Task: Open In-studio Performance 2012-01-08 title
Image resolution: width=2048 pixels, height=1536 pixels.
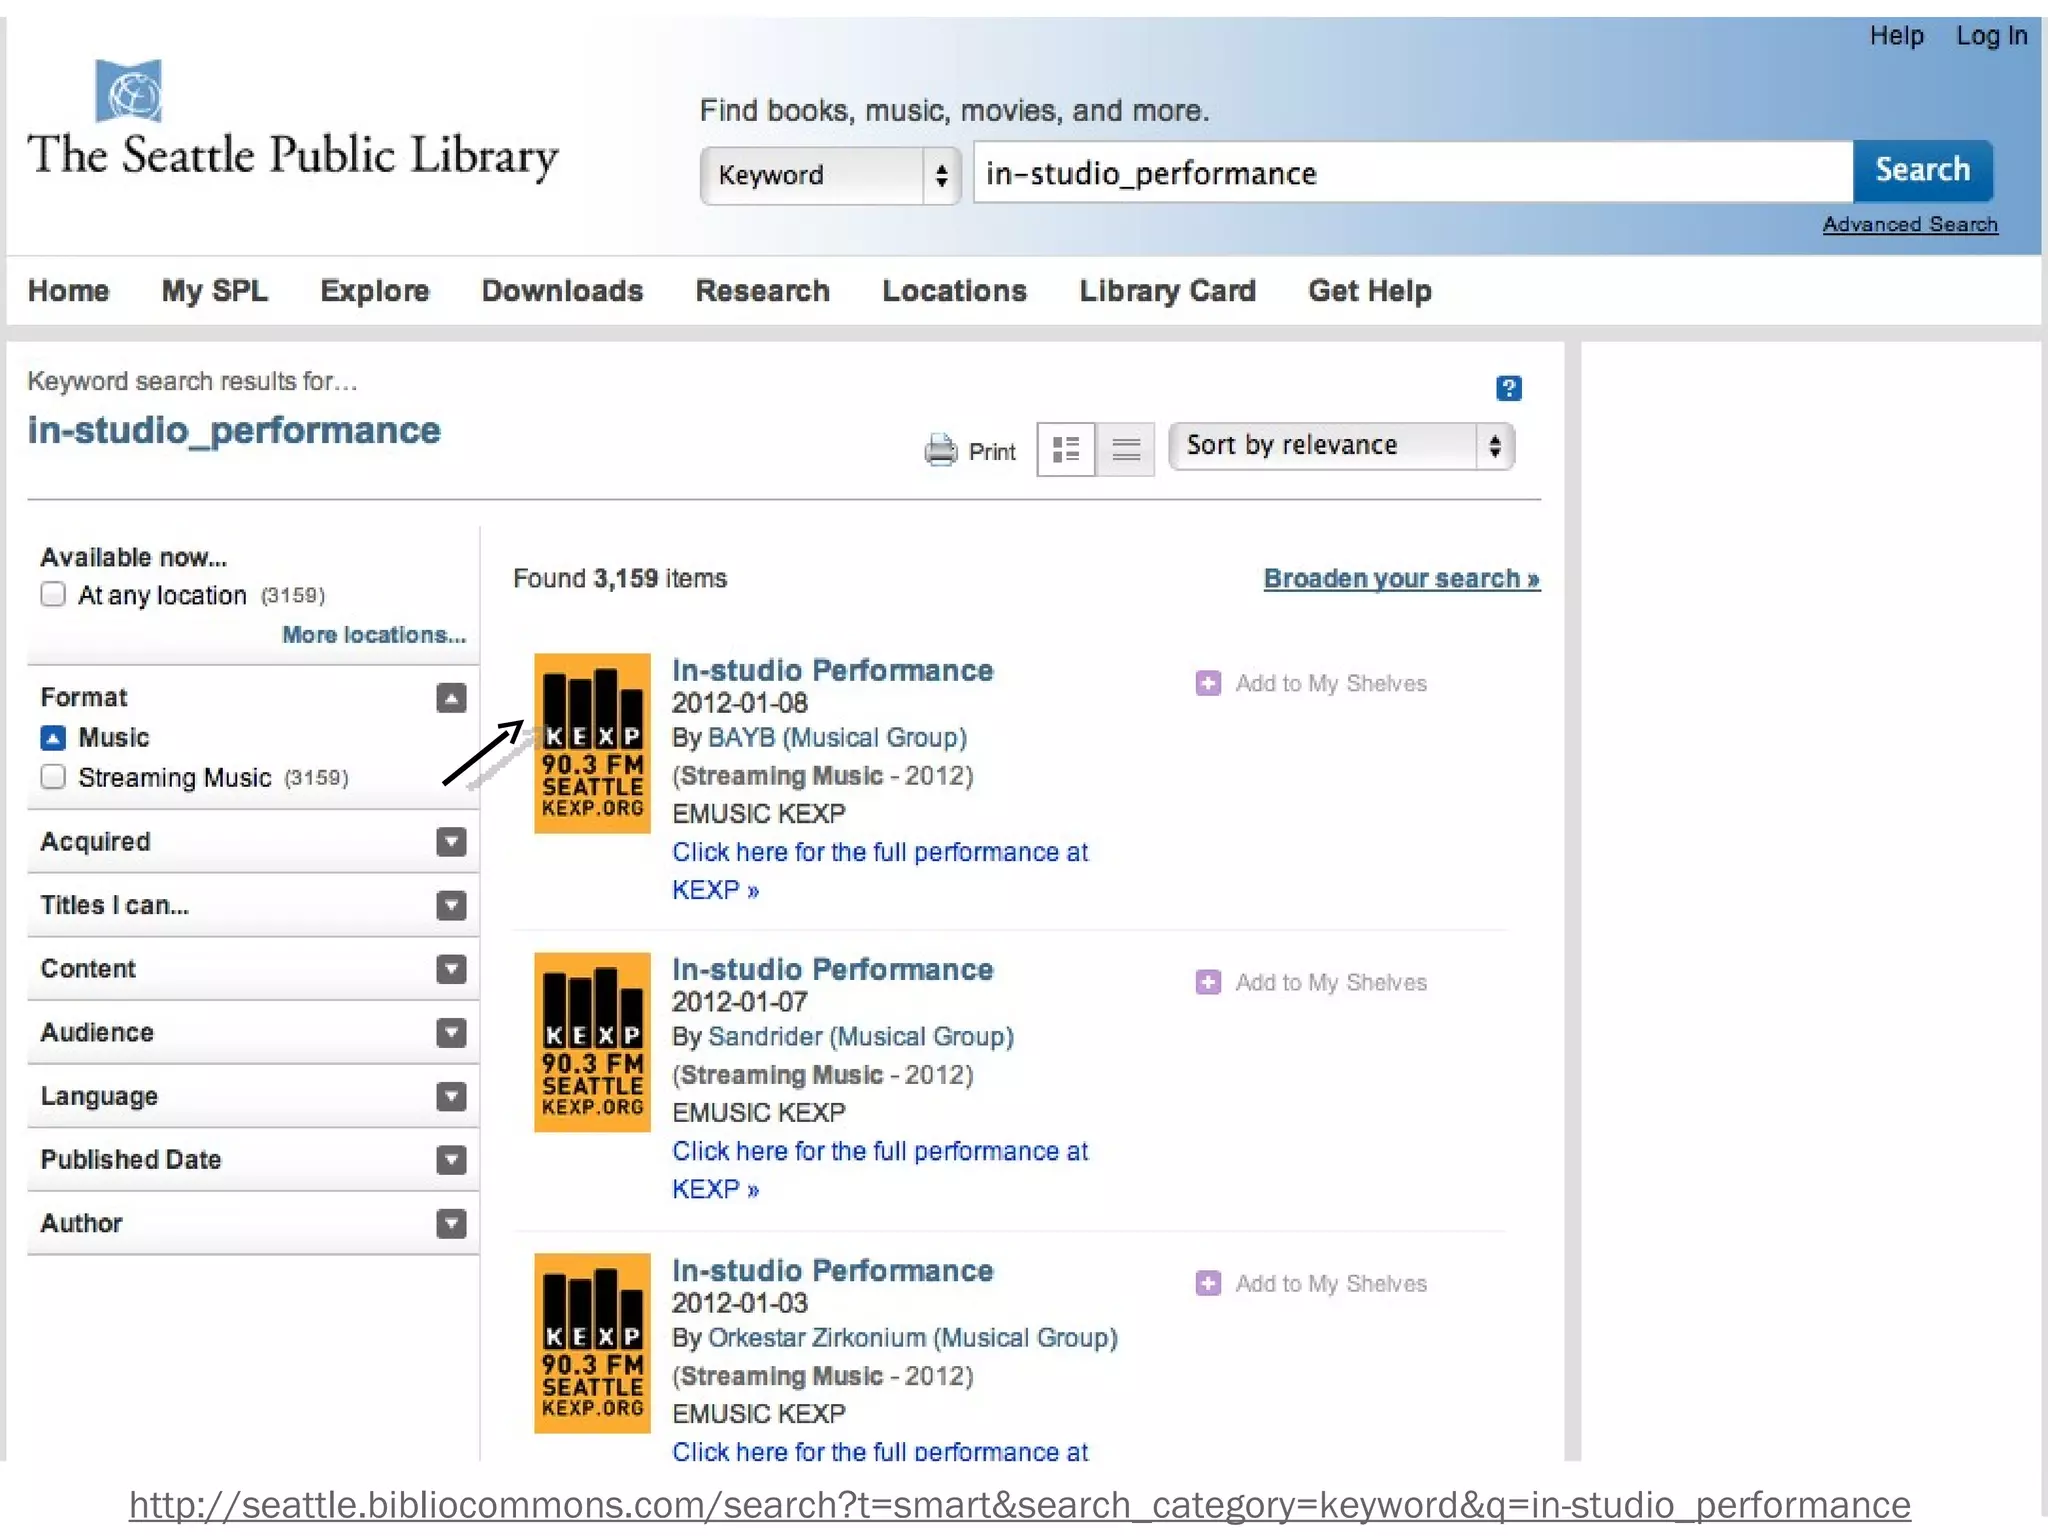Action: (x=832, y=670)
